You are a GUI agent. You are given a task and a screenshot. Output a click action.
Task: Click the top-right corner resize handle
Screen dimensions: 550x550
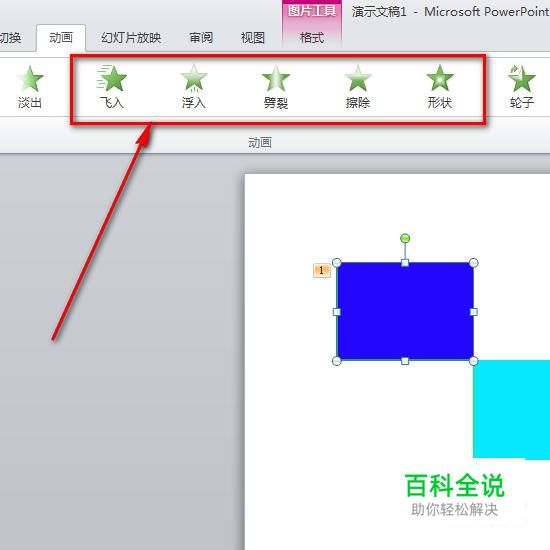click(474, 262)
